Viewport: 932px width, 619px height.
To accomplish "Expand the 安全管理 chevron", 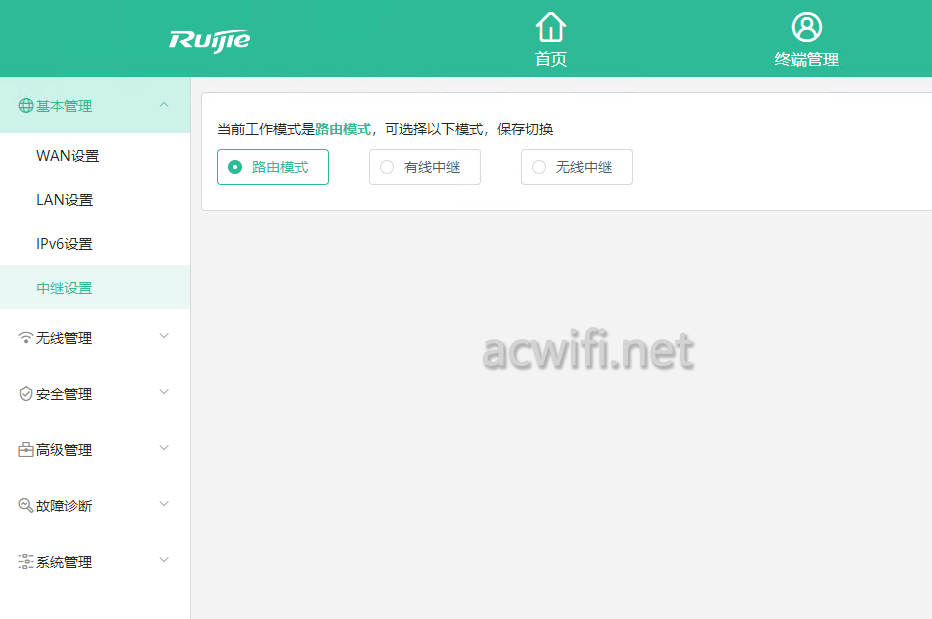I will [x=164, y=392].
